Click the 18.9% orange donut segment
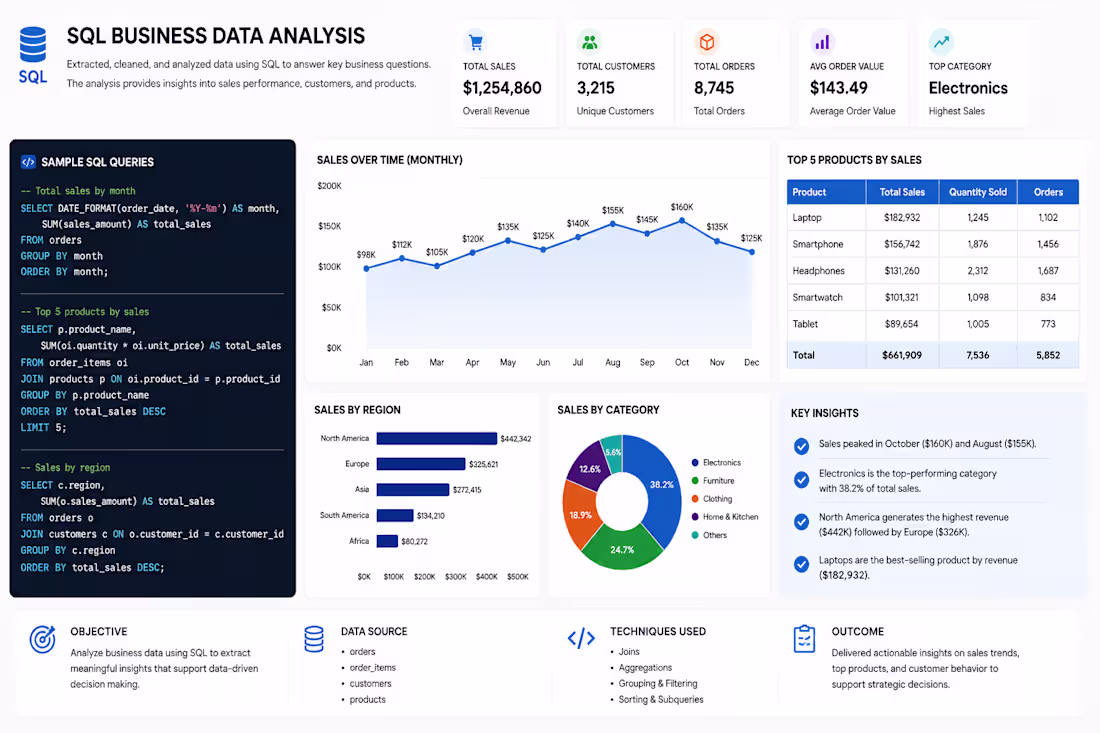 [579, 513]
